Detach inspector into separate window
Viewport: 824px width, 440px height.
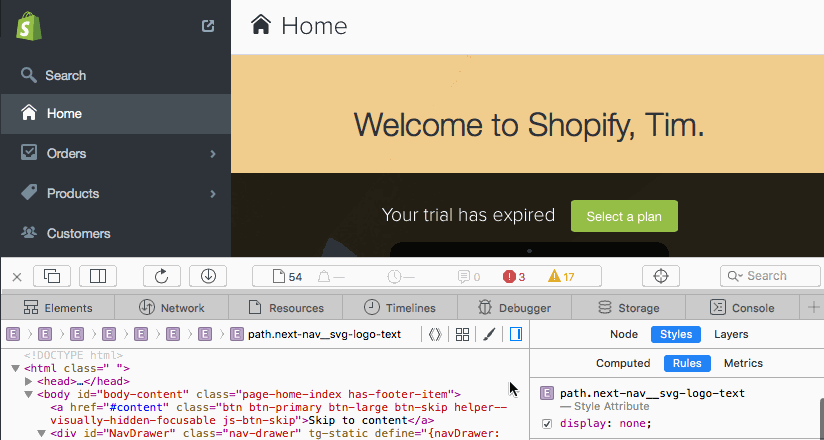(x=52, y=276)
